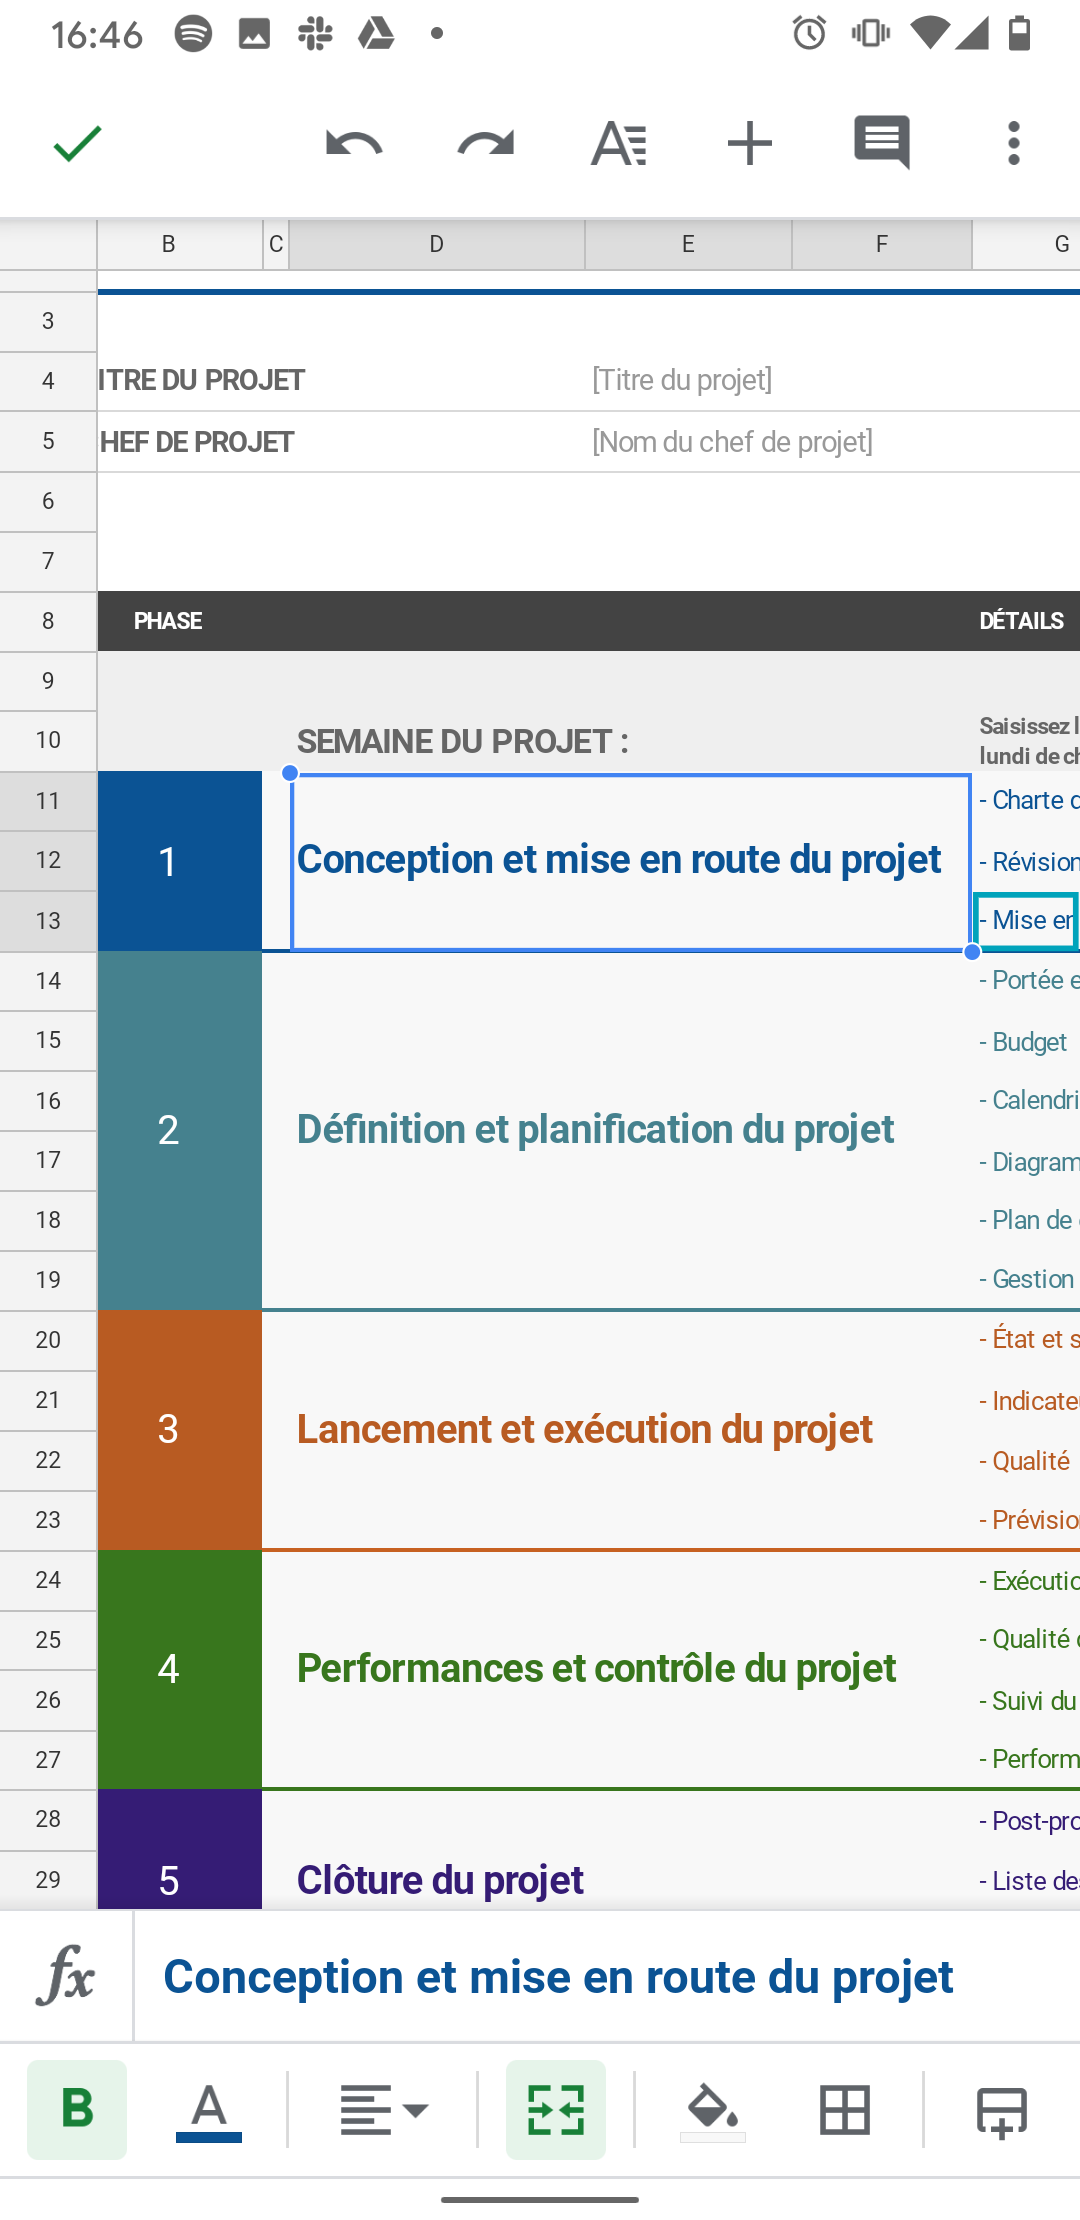1080x2220 pixels.
Task: Select the [Titre du projet] placeholder cell
Action: (682, 381)
